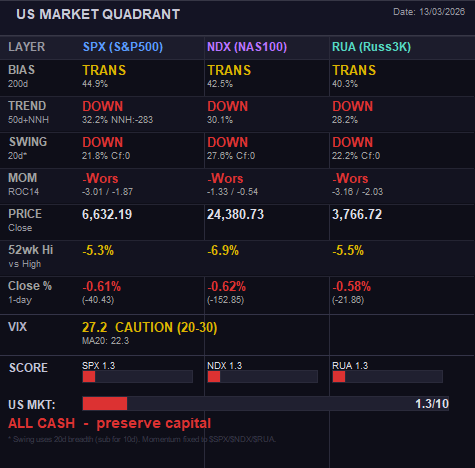The image size is (475, 468).
Task: Click the RUA 1.3 score bar
Action: (x=387, y=377)
